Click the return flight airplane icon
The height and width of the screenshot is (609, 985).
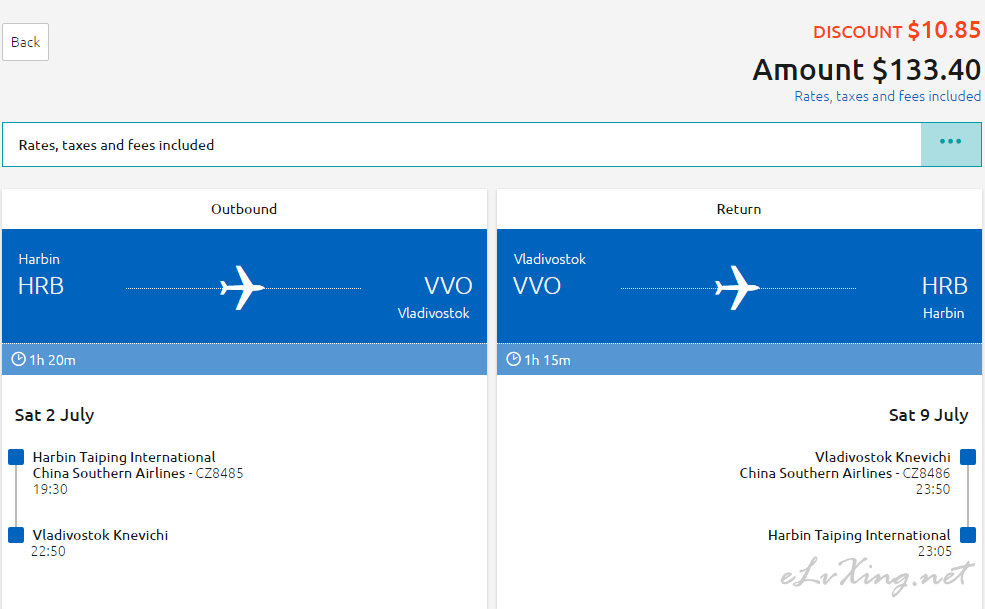pos(737,288)
